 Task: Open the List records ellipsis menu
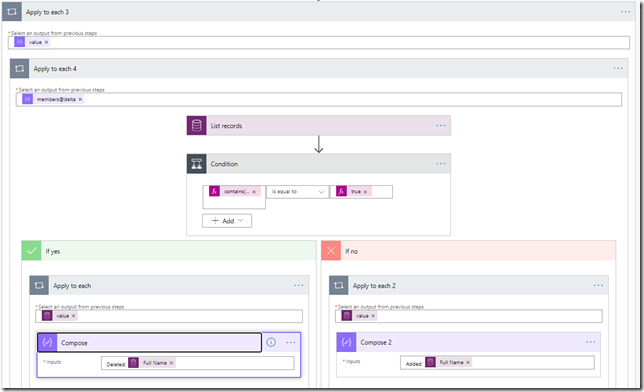(441, 126)
